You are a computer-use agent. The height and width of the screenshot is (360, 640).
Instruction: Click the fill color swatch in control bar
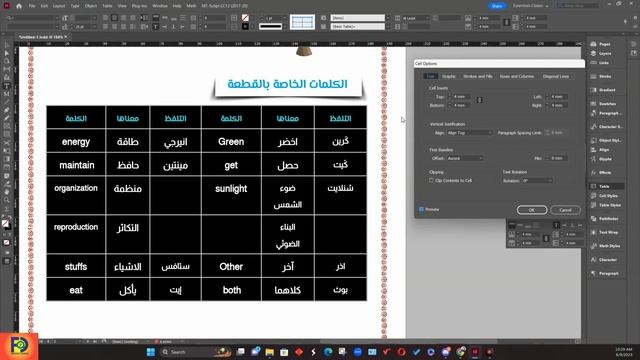coord(245,18)
